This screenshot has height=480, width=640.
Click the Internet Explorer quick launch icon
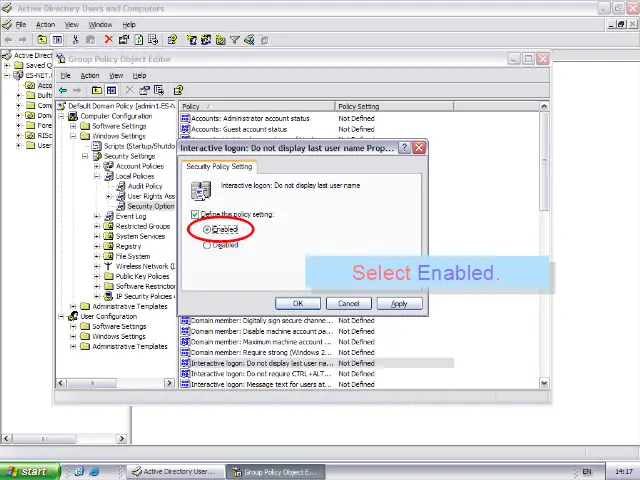click(x=94, y=471)
